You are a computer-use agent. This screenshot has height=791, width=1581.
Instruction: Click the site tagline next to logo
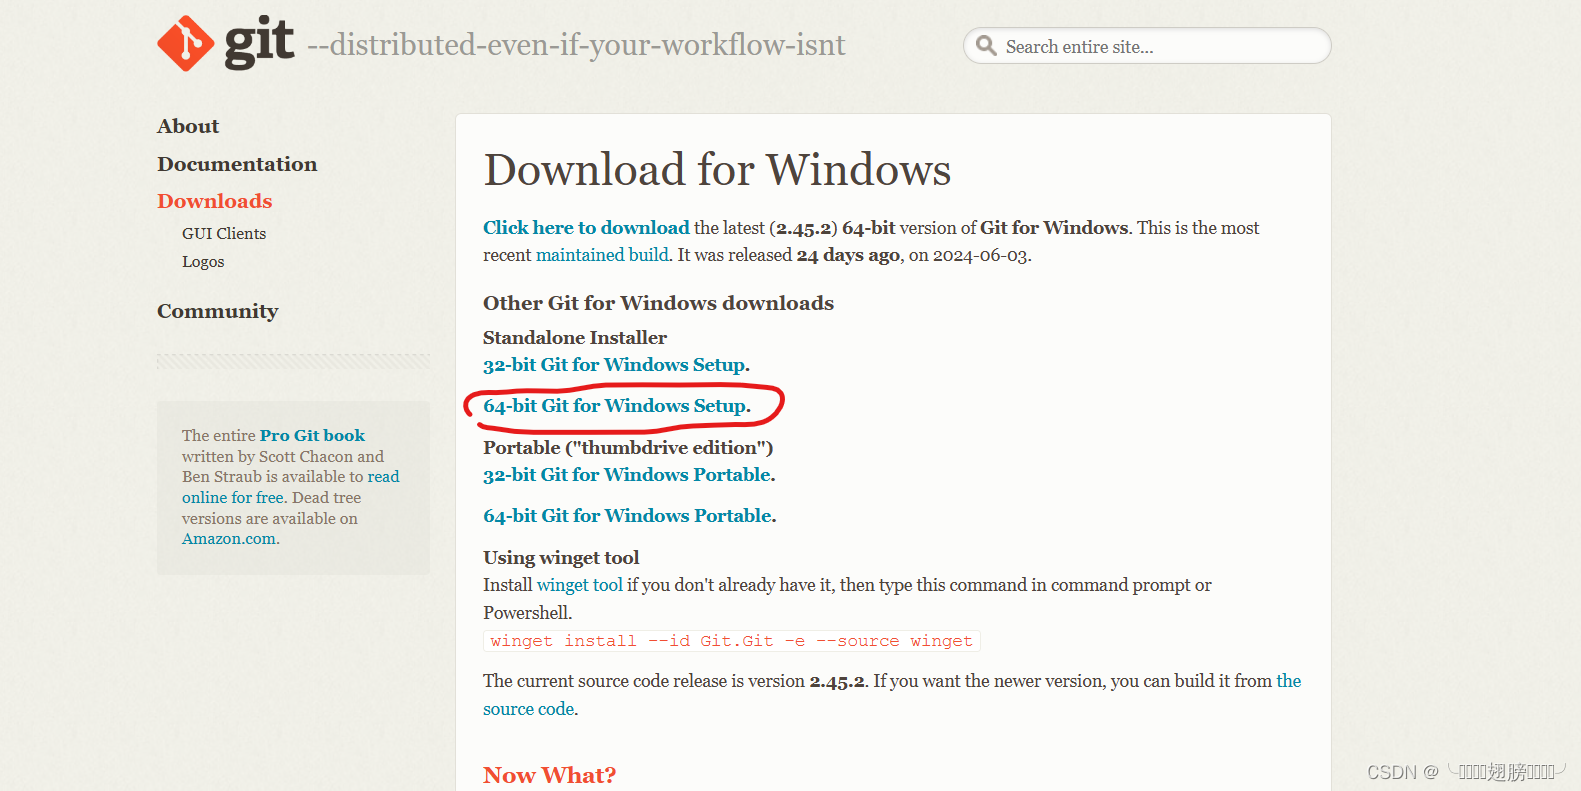click(x=576, y=45)
